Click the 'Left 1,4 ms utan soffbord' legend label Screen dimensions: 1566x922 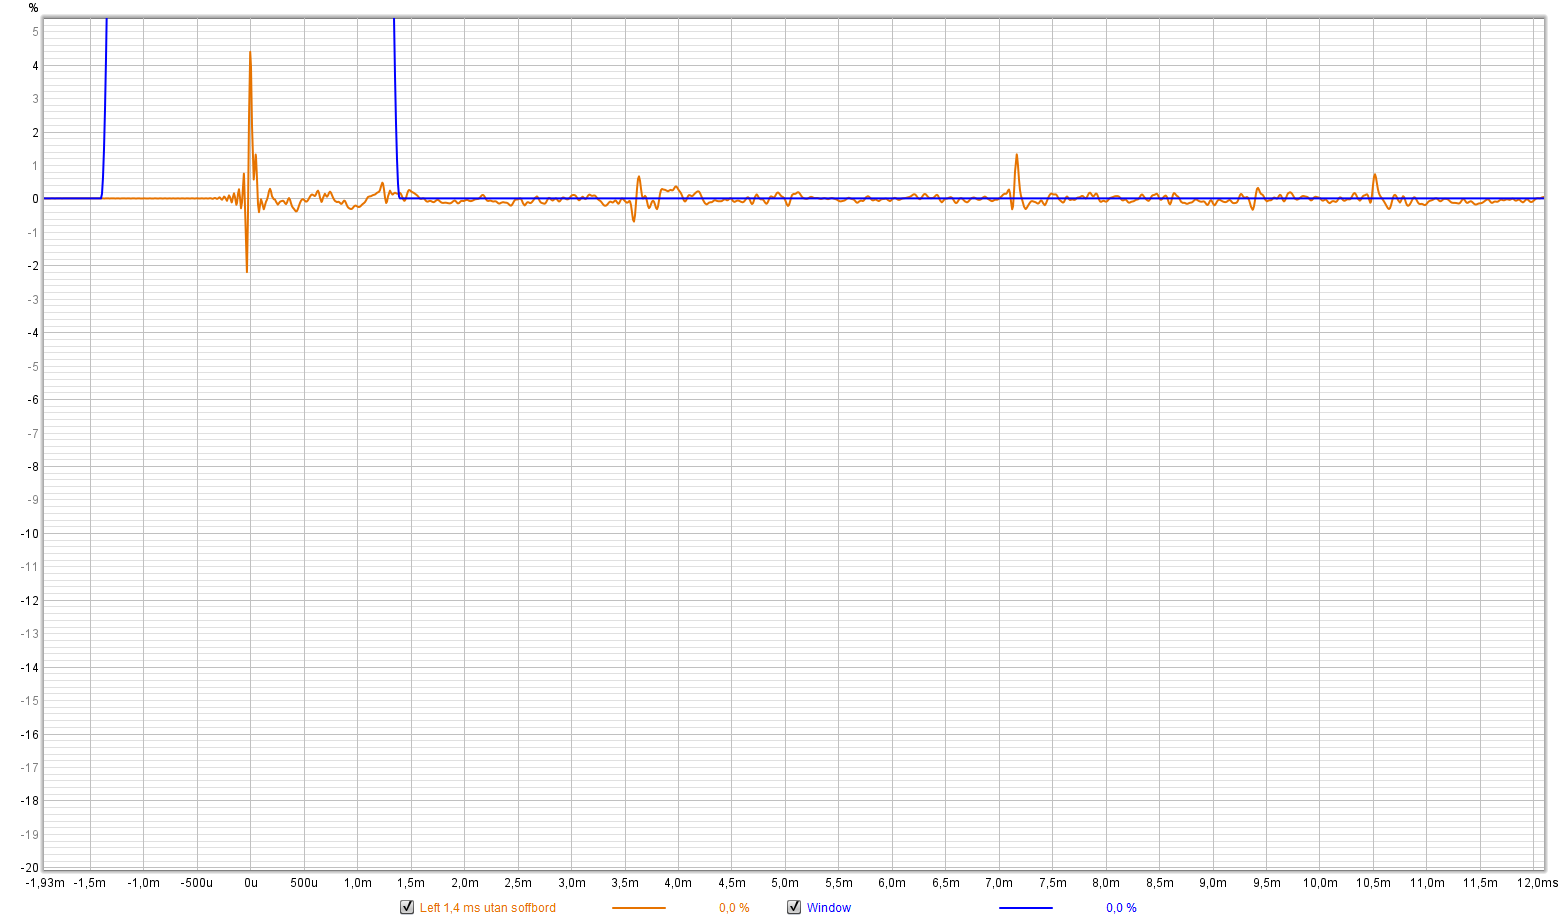[487, 908]
